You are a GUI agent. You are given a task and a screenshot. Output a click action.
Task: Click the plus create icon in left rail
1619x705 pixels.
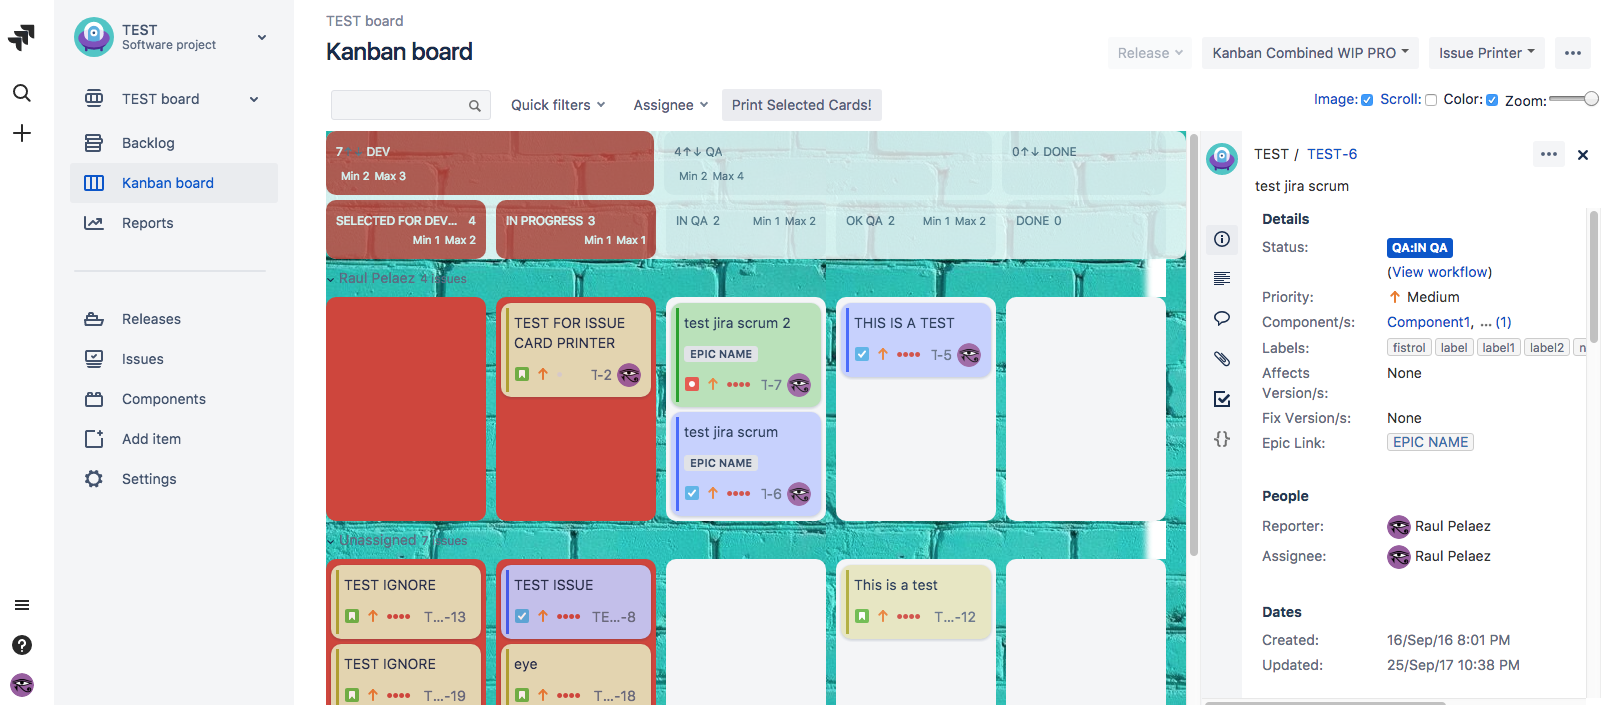21,133
